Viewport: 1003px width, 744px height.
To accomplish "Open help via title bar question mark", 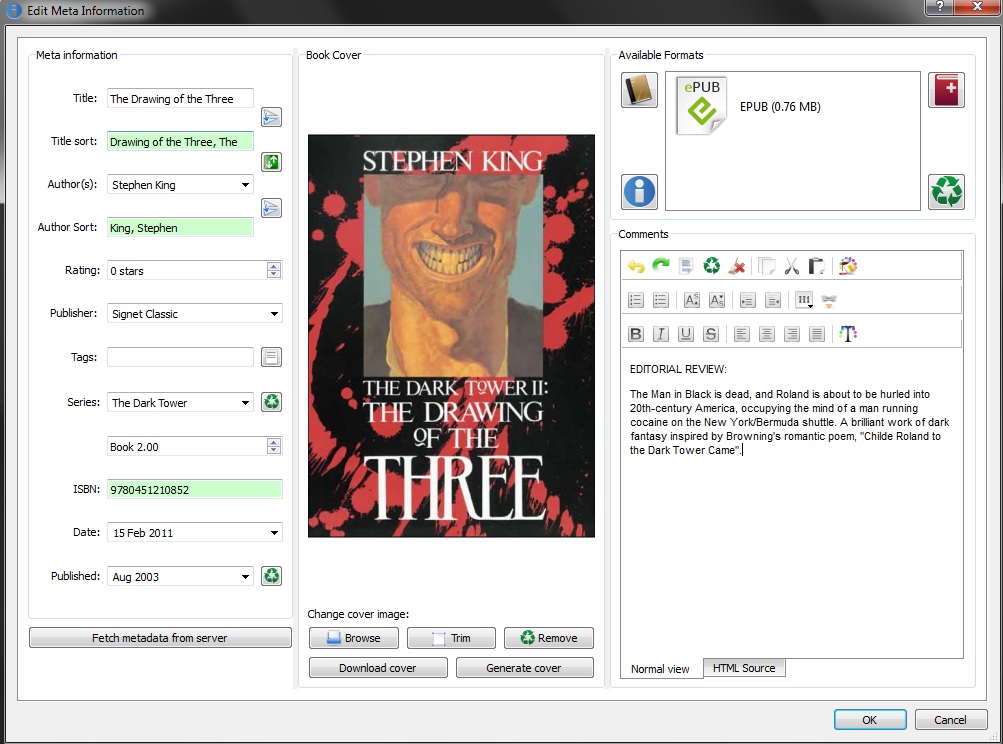I will [940, 6].
